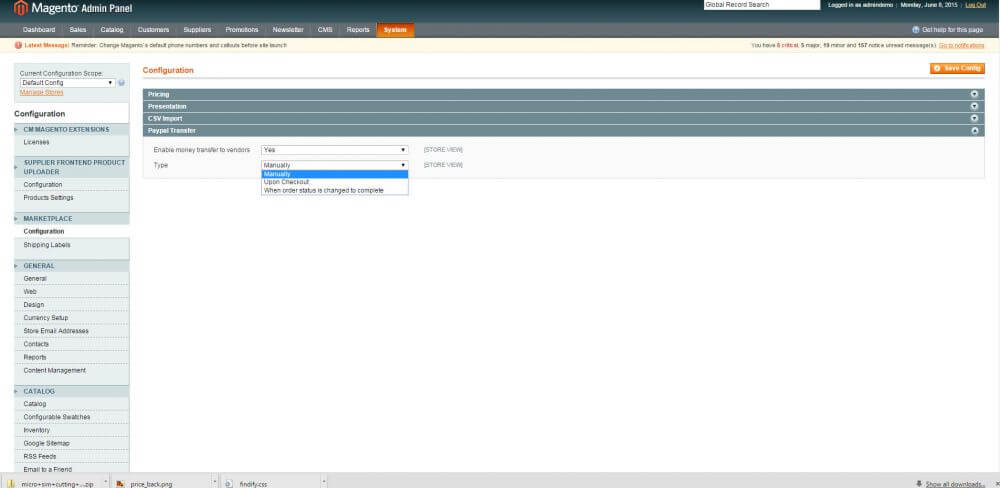This screenshot has width=1000, height=488.
Task: Open Current Configuration Scope dropdown
Action: pos(68,83)
